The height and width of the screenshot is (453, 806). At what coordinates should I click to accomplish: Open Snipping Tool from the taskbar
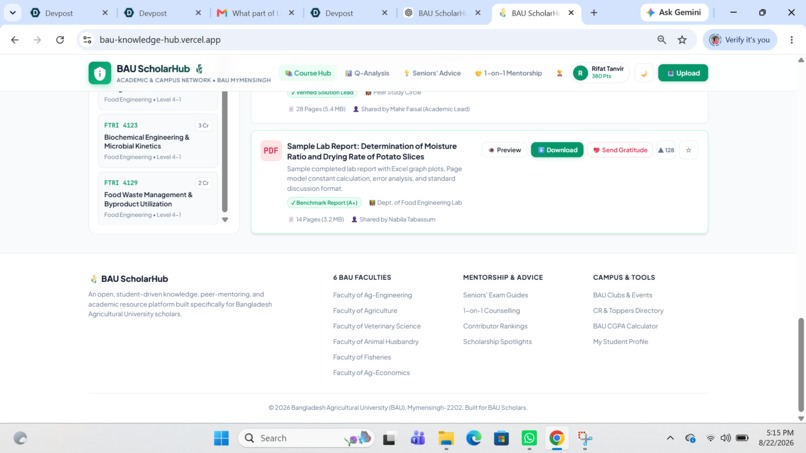pyautogui.click(x=584, y=438)
